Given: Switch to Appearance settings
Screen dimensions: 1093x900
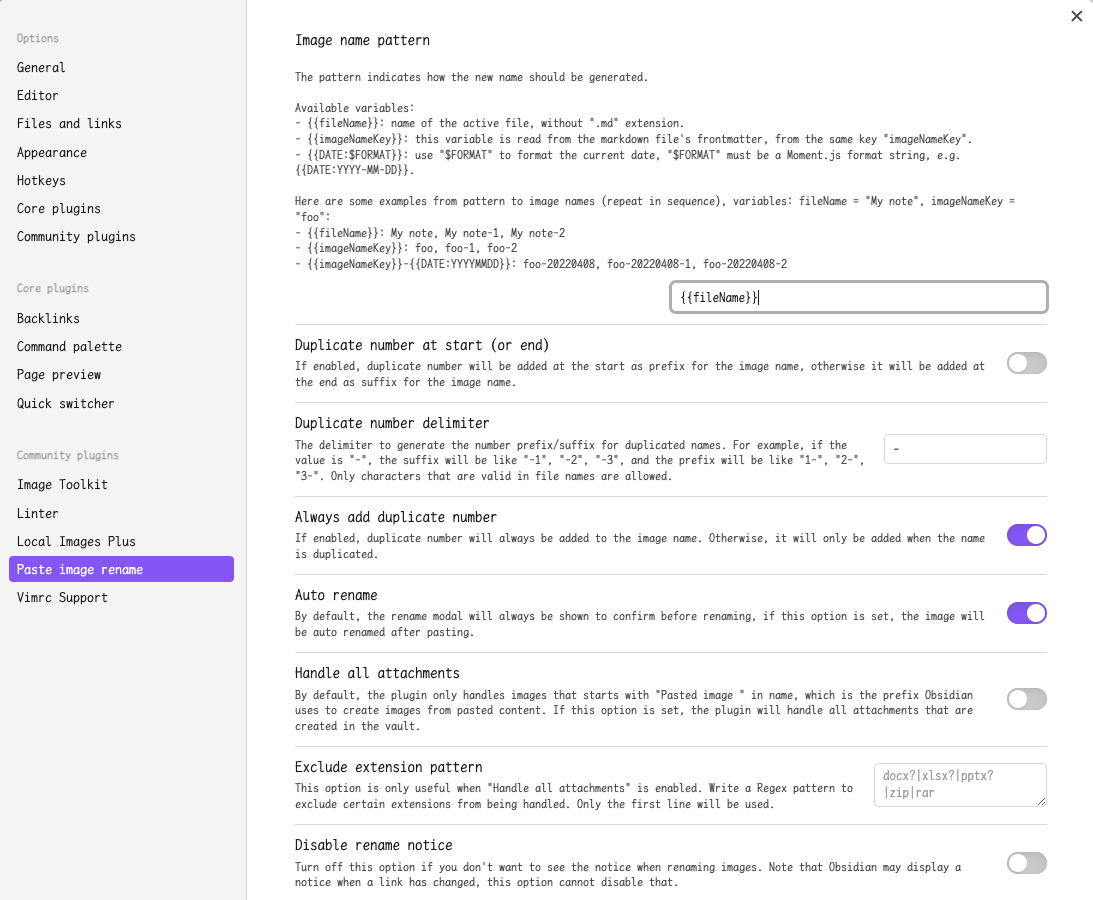Looking at the screenshot, I should [x=52, y=153].
